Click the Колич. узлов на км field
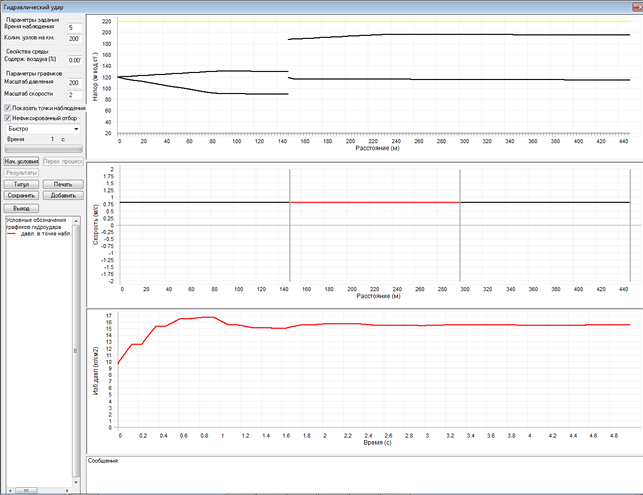643x495 pixels. (73, 39)
